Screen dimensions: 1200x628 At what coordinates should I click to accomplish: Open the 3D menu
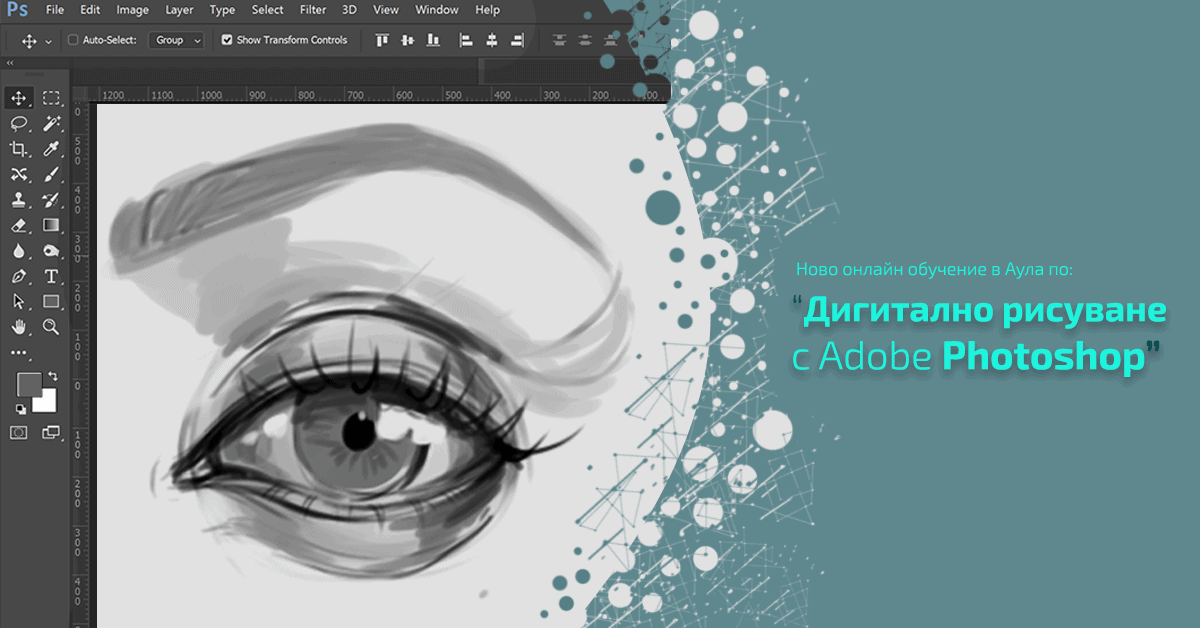click(349, 10)
